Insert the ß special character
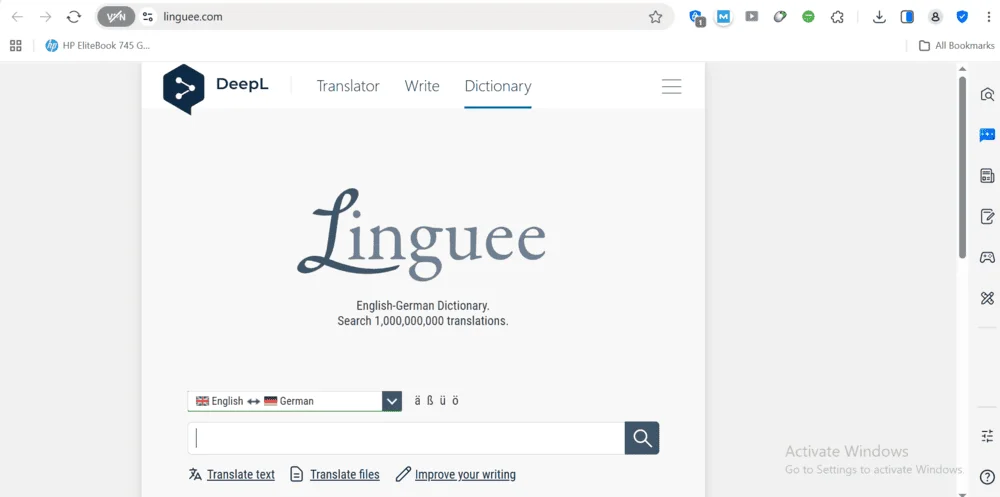The width and height of the screenshot is (1000, 497). [x=430, y=401]
